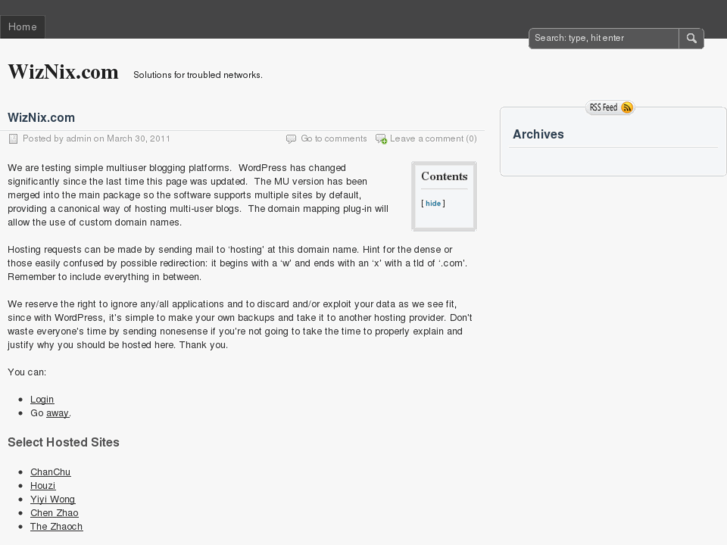Jump to comments via Go to comments

click(334, 139)
